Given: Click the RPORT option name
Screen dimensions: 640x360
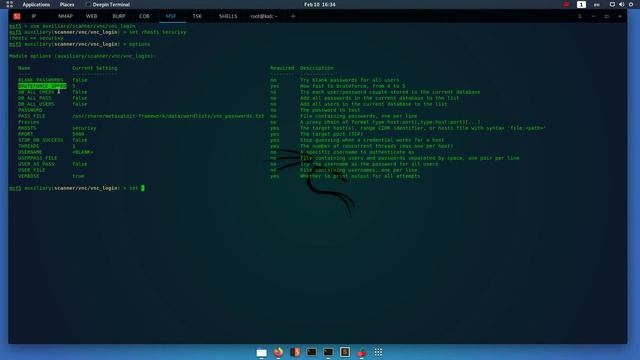Looking at the screenshot, I should tap(25, 134).
